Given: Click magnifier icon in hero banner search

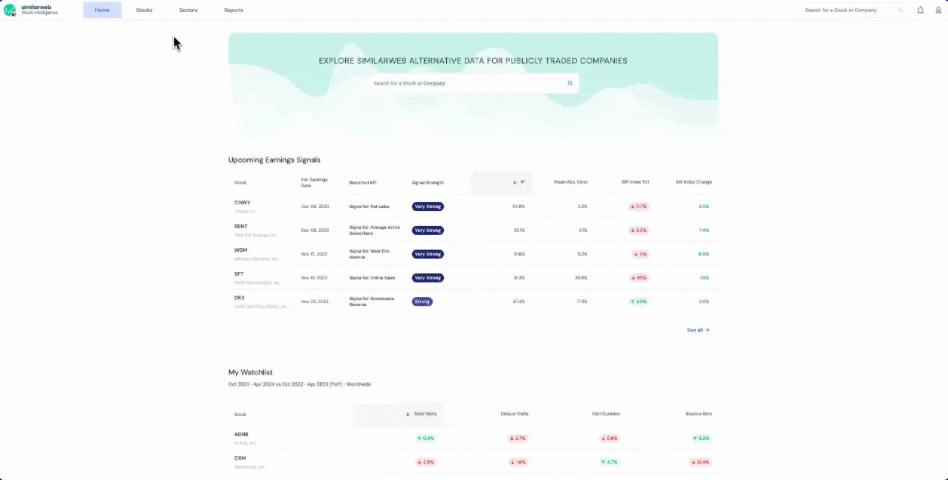Looking at the screenshot, I should pos(570,83).
